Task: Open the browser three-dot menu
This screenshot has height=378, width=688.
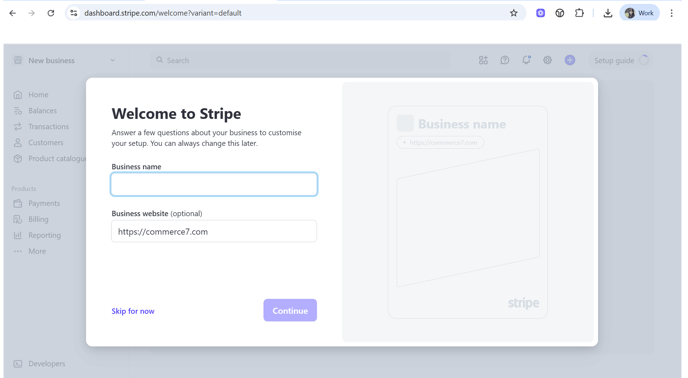Action: [671, 13]
